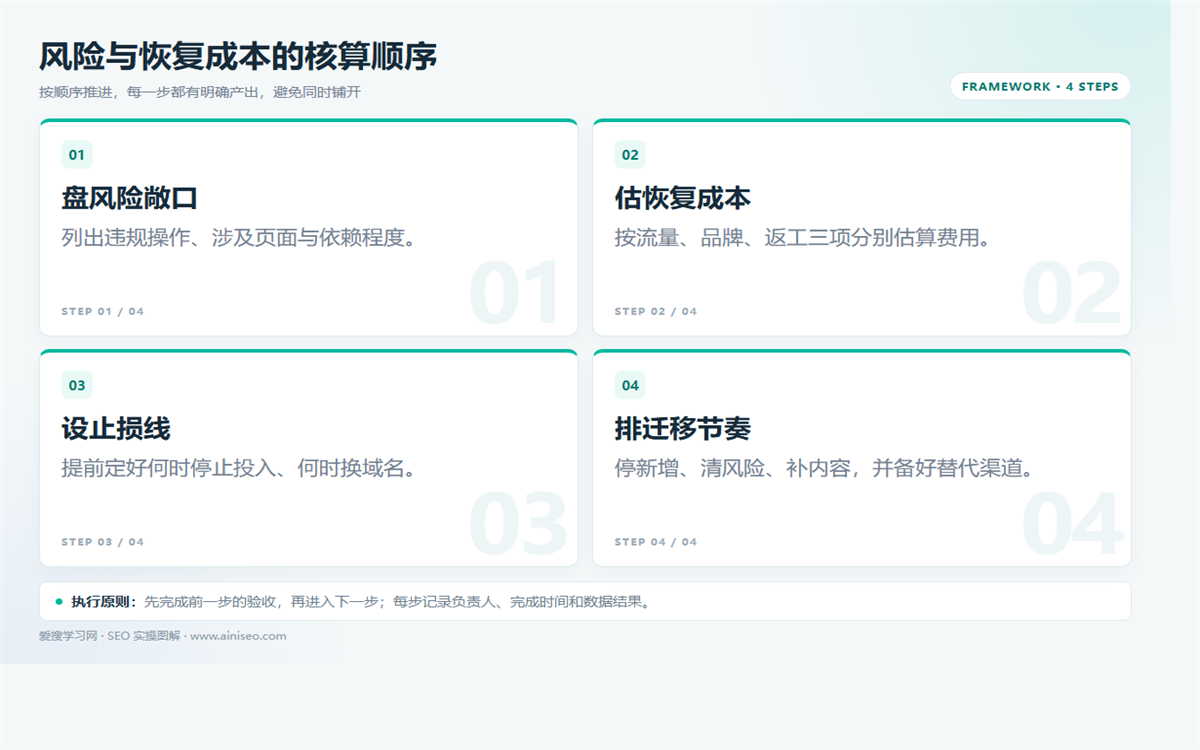This screenshot has height=750, width=1200.
Task: Click the STEP 02 / 04 label
Action: pos(656,312)
